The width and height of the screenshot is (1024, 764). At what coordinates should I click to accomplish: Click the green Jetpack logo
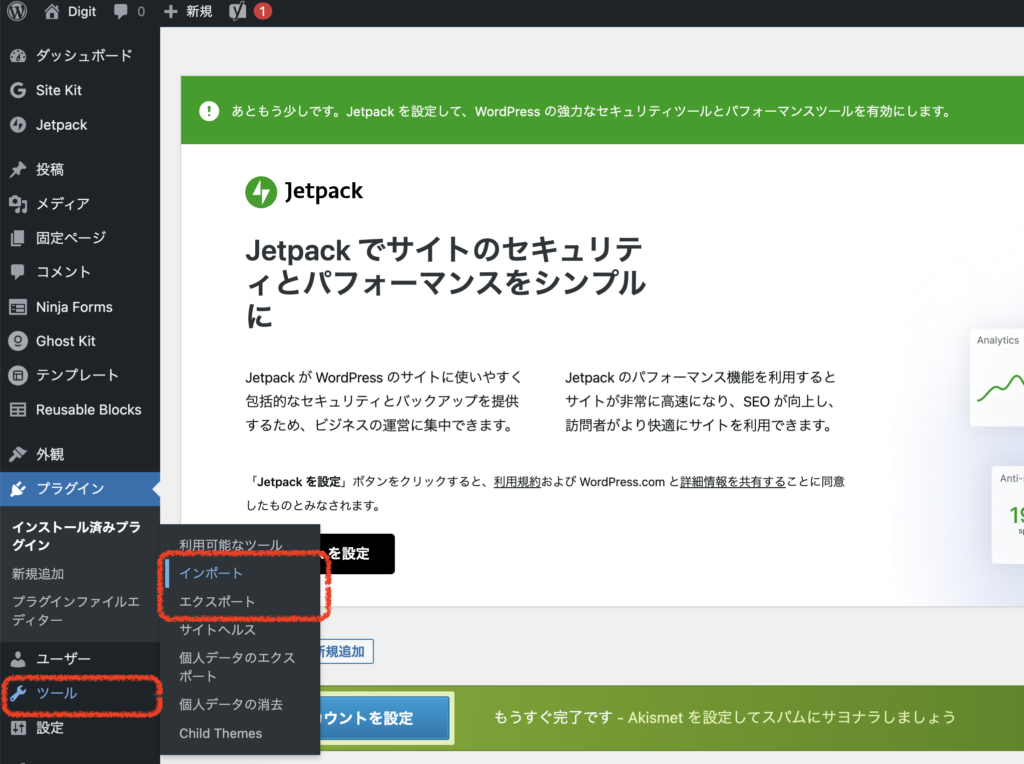point(261,192)
